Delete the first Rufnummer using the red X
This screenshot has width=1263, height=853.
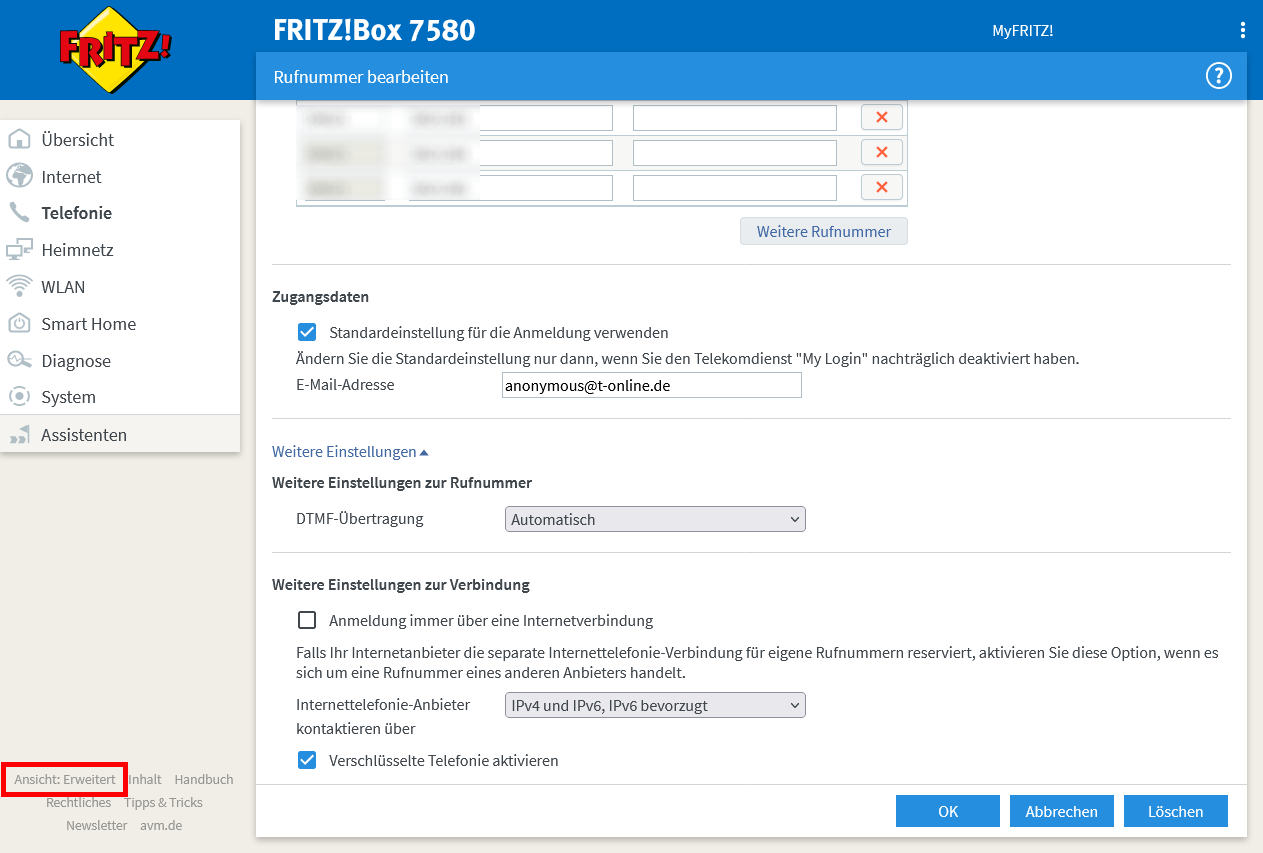tap(881, 117)
